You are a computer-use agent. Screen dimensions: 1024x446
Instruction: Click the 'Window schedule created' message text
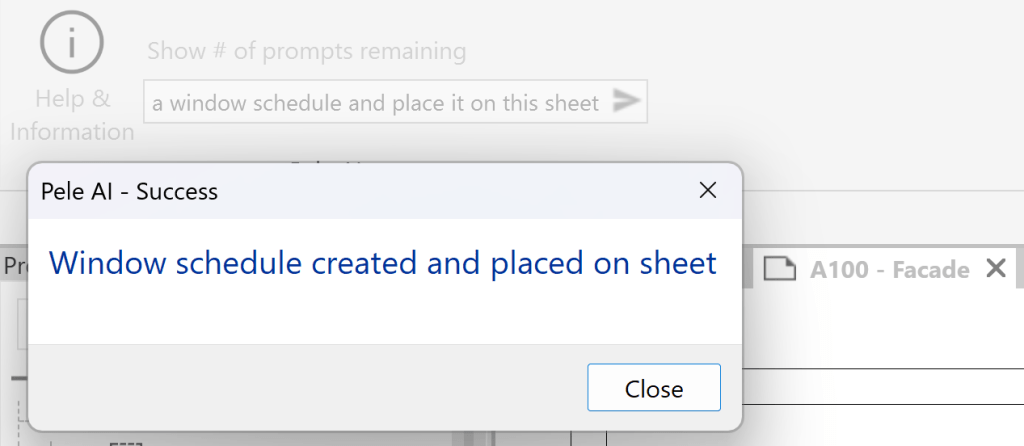[x=382, y=263]
